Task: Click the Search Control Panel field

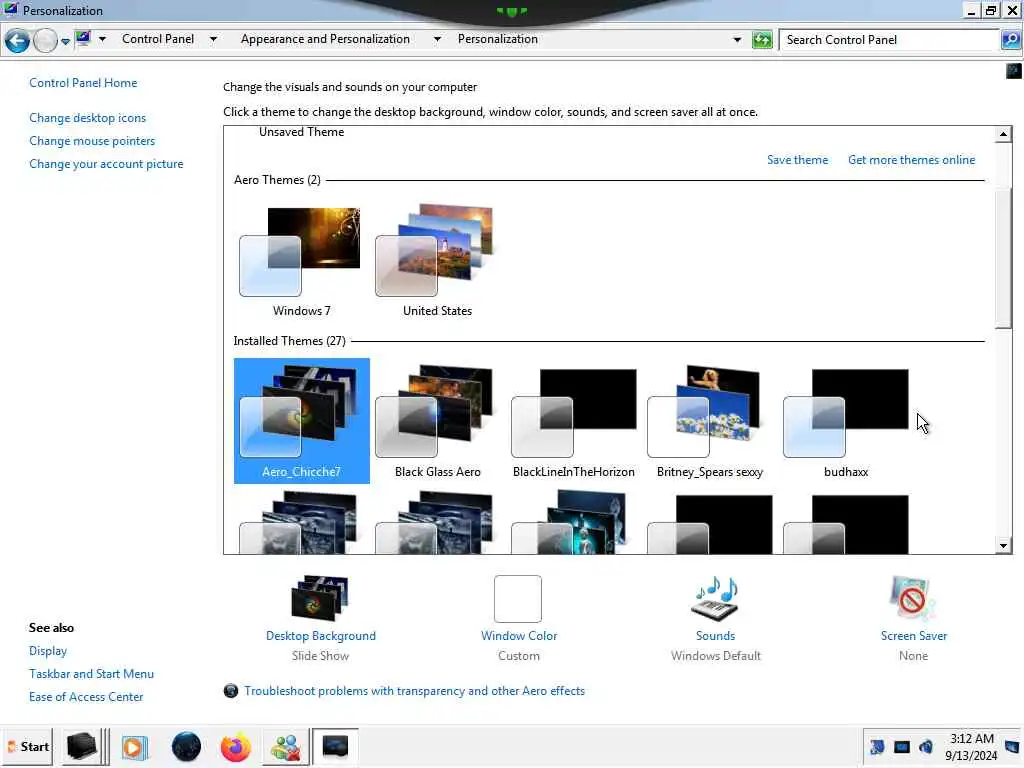Action: pyautogui.click(x=890, y=40)
